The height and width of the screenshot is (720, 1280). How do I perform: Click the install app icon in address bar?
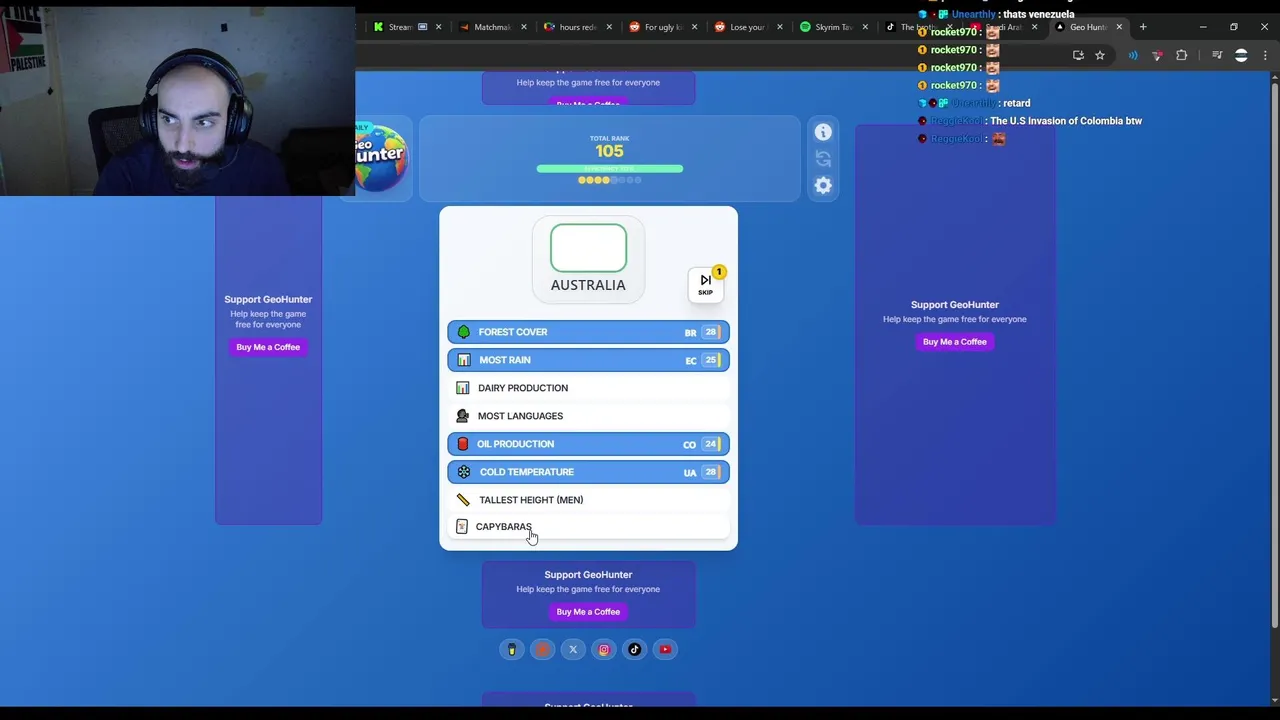[1078, 56]
